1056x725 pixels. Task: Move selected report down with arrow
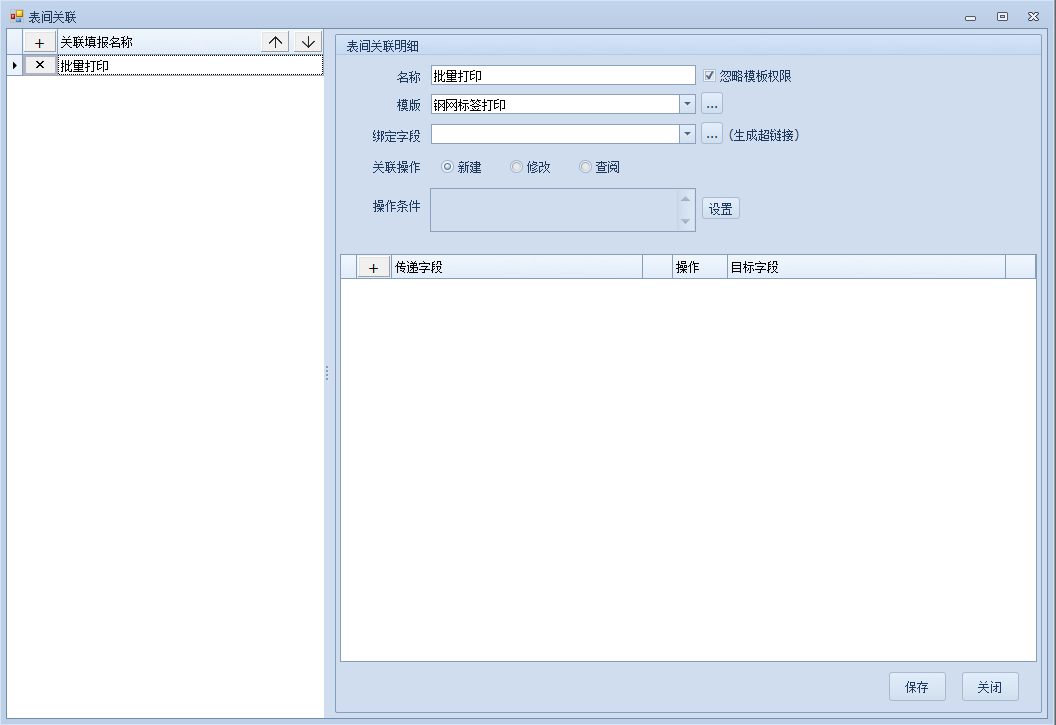308,42
